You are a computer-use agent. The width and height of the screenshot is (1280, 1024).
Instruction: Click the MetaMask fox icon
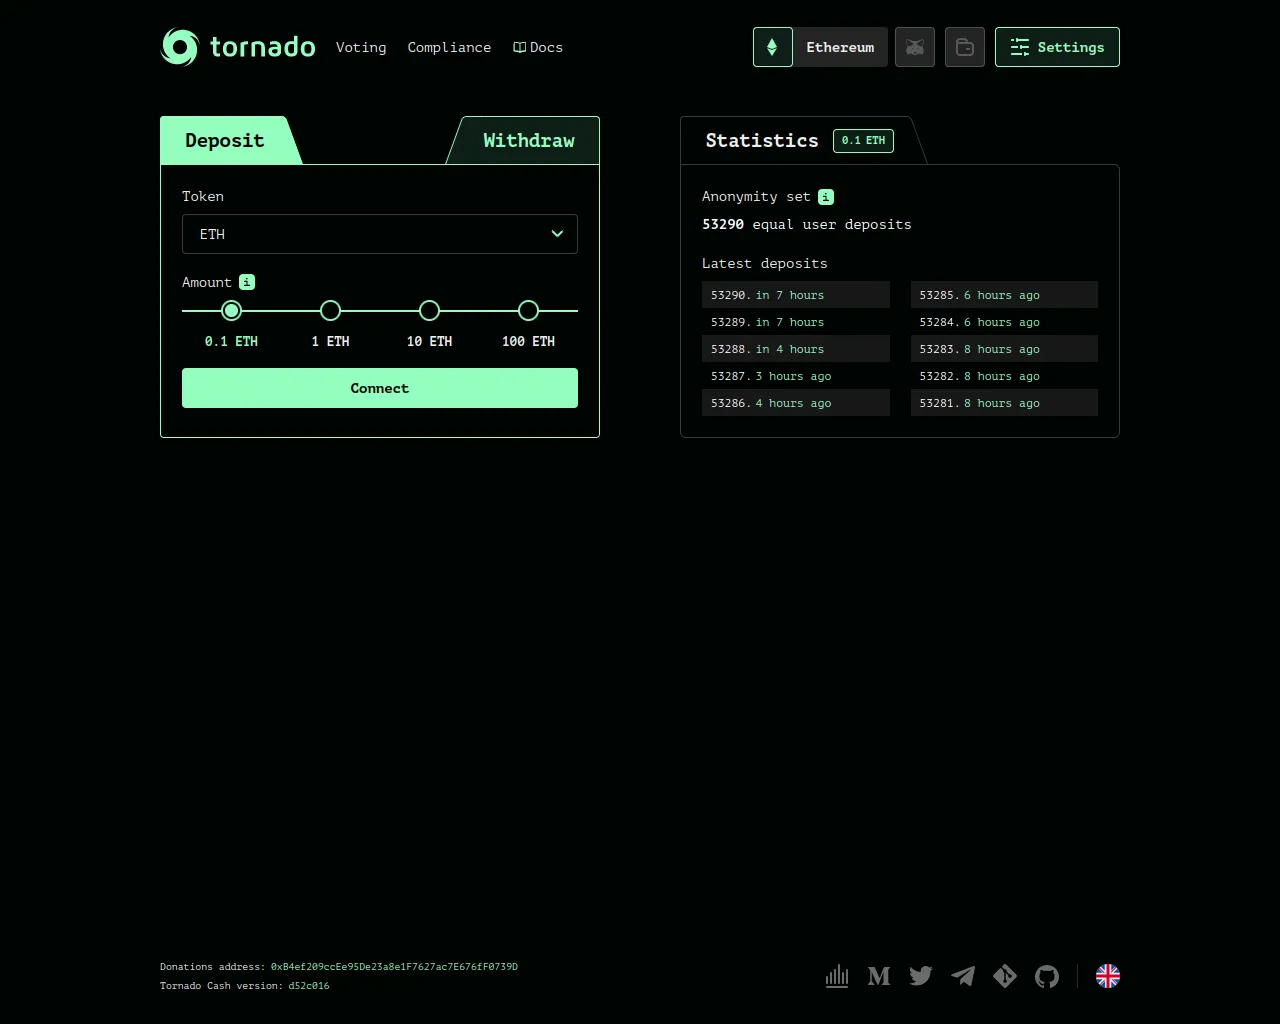click(915, 47)
